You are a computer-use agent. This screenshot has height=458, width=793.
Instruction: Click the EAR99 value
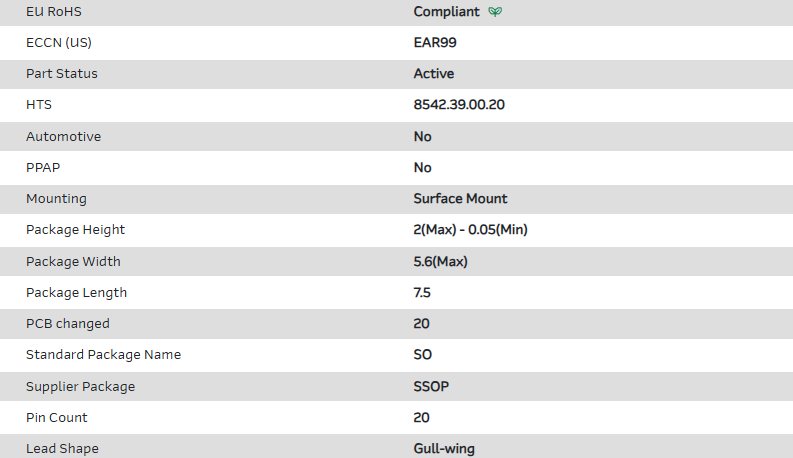tap(436, 43)
